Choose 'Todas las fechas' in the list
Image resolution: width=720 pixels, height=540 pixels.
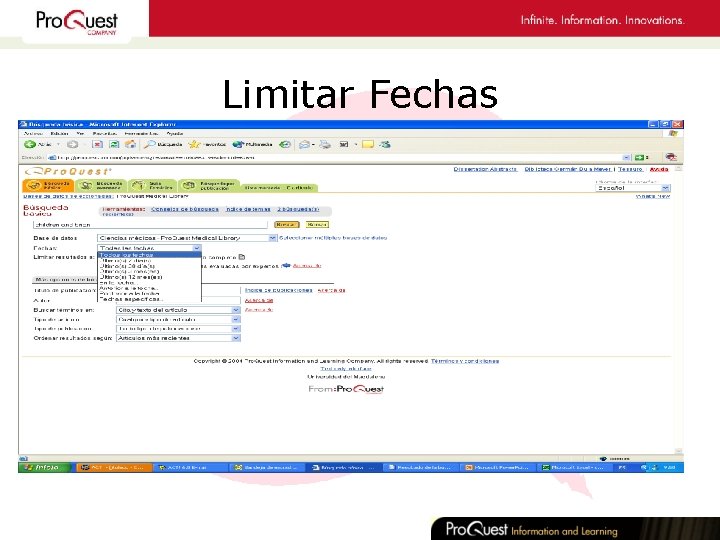150,255
